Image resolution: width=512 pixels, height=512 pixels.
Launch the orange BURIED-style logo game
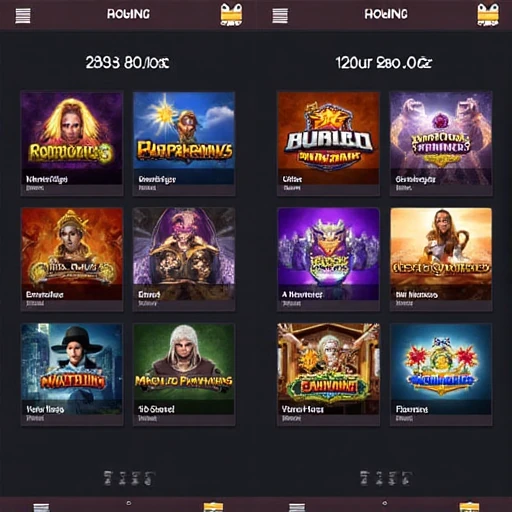pyautogui.click(x=328, y=143)
